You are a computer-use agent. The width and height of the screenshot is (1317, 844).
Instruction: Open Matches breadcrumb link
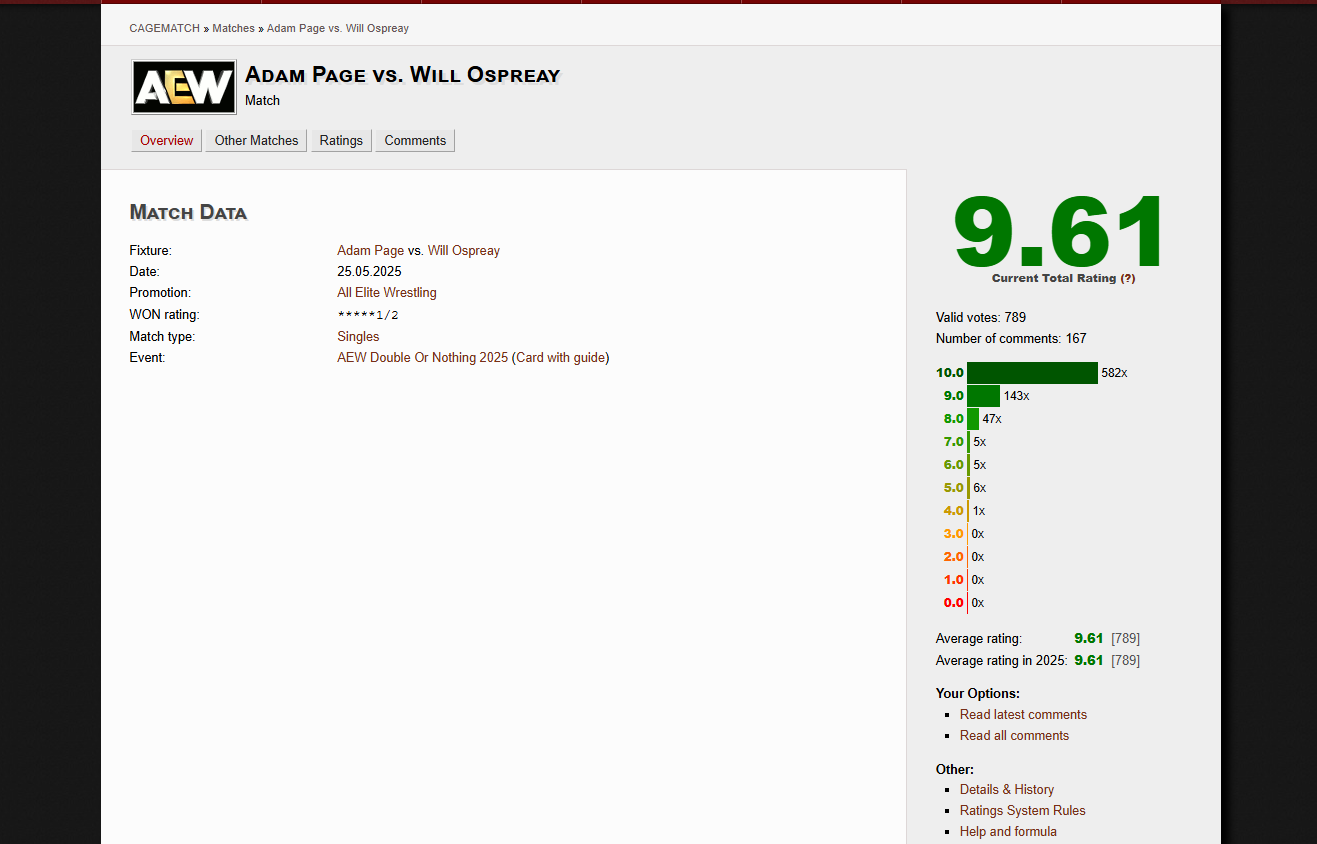[x=233, y=28]
